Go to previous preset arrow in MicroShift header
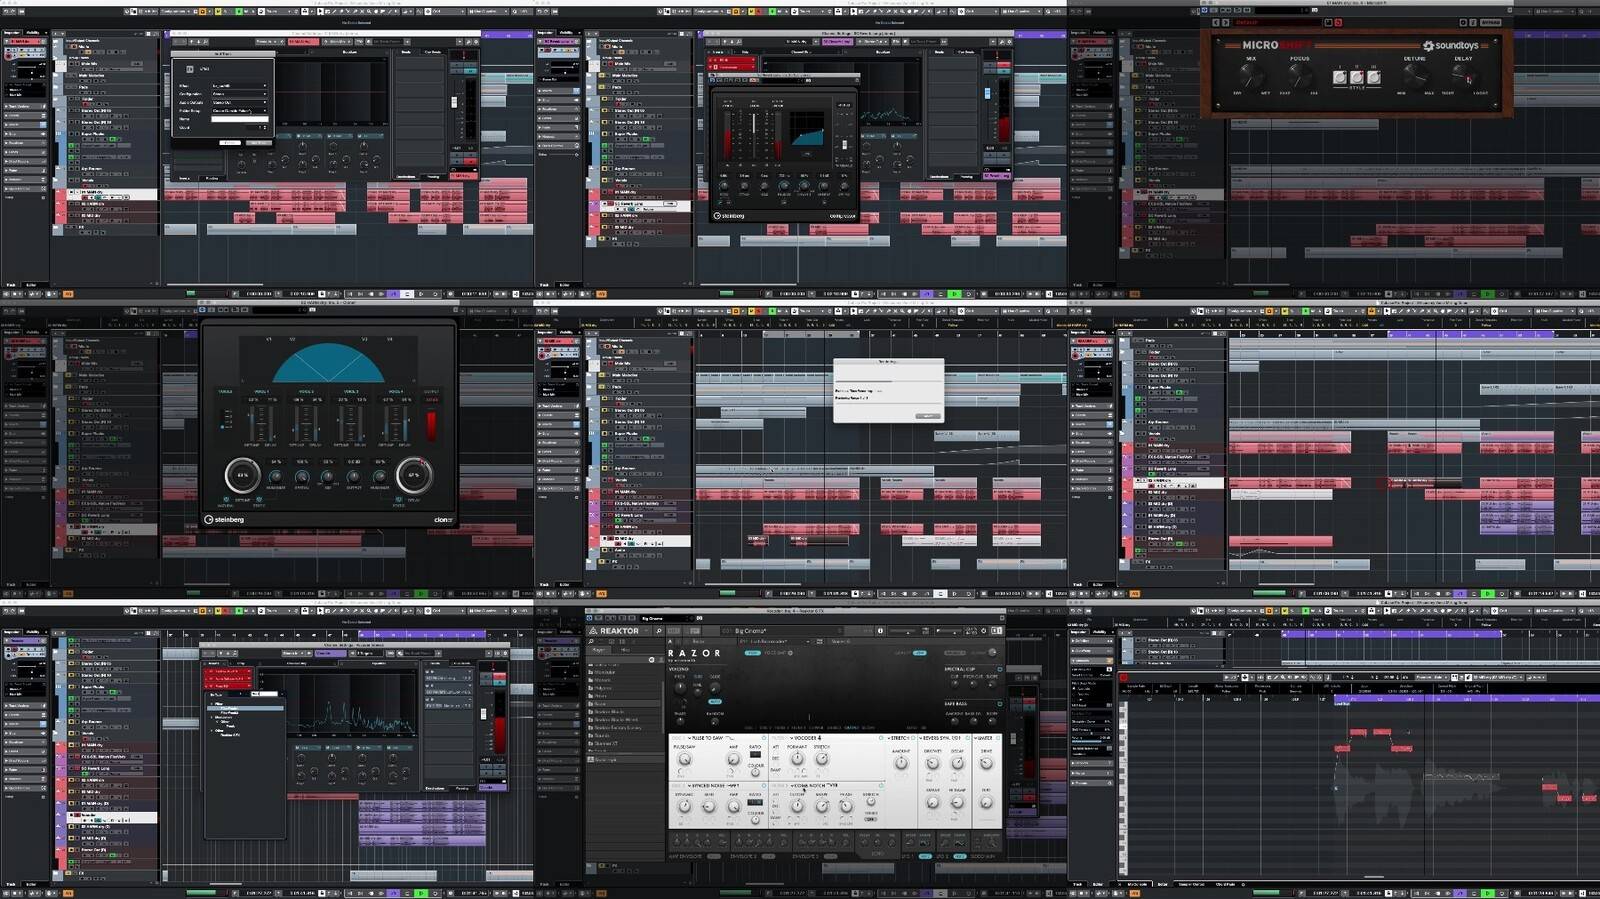Viewport: 1600px width, 899px height. 1216,22
